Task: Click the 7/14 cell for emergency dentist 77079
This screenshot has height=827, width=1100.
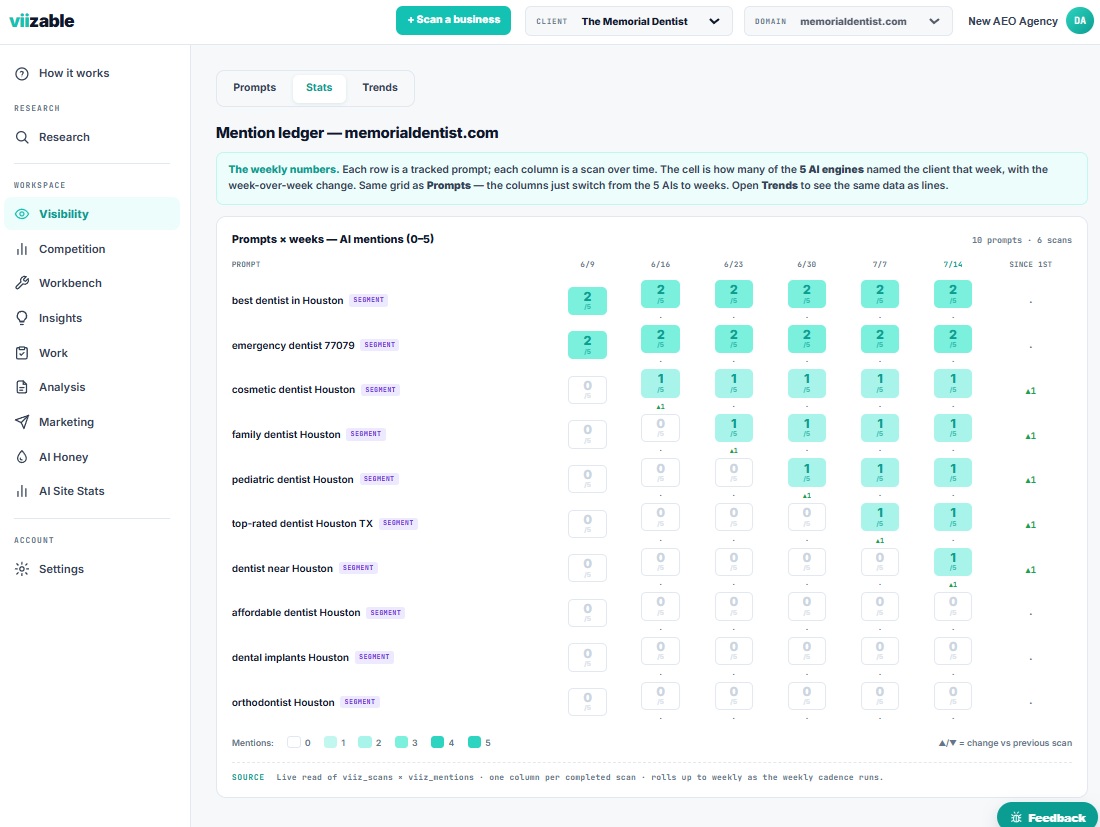Action: (953, 339)
